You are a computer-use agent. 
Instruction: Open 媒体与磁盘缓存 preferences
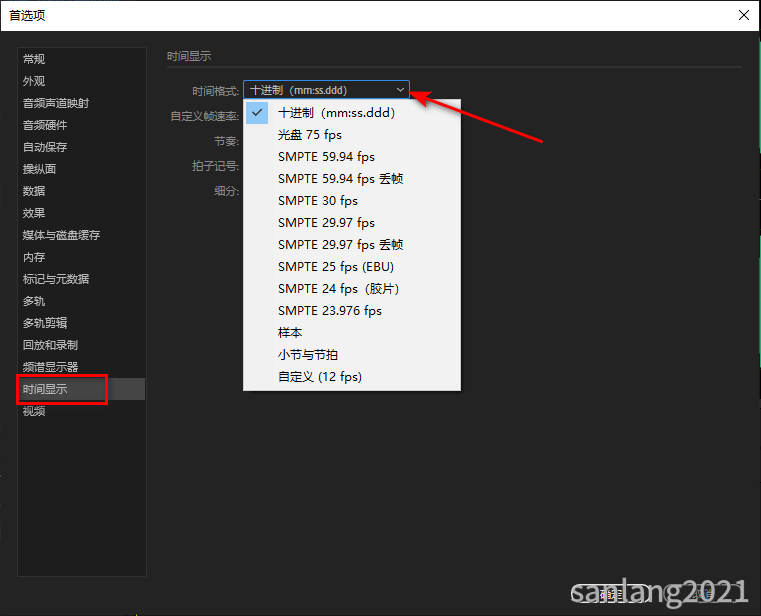click(61, 235)
